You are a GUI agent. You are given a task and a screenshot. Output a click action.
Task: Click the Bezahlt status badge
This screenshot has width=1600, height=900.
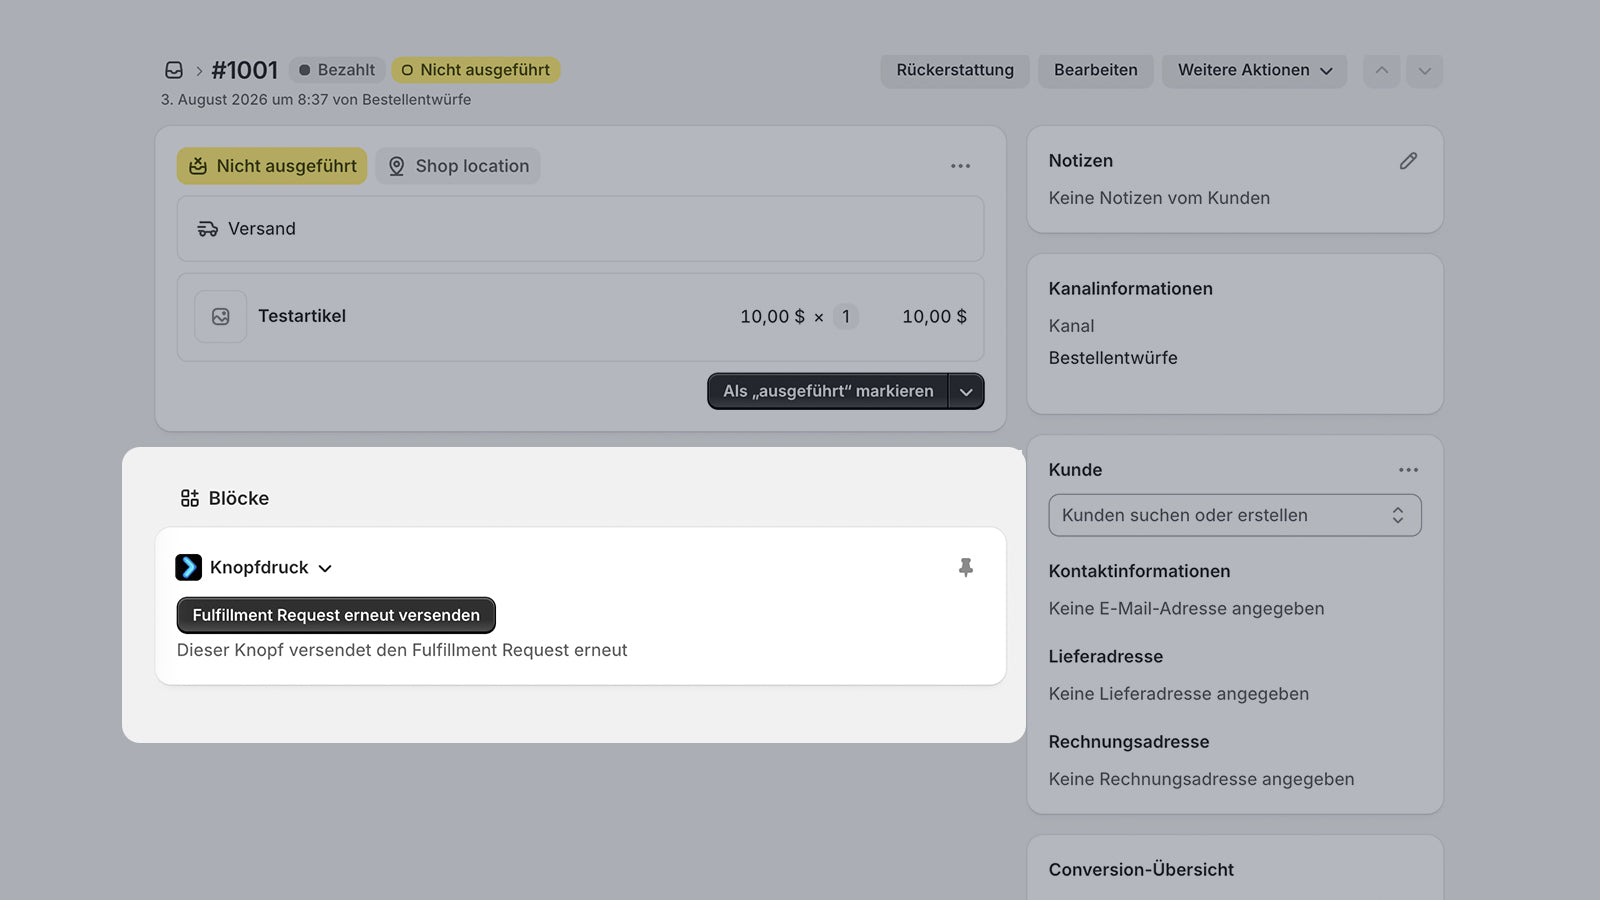point(337,70)
